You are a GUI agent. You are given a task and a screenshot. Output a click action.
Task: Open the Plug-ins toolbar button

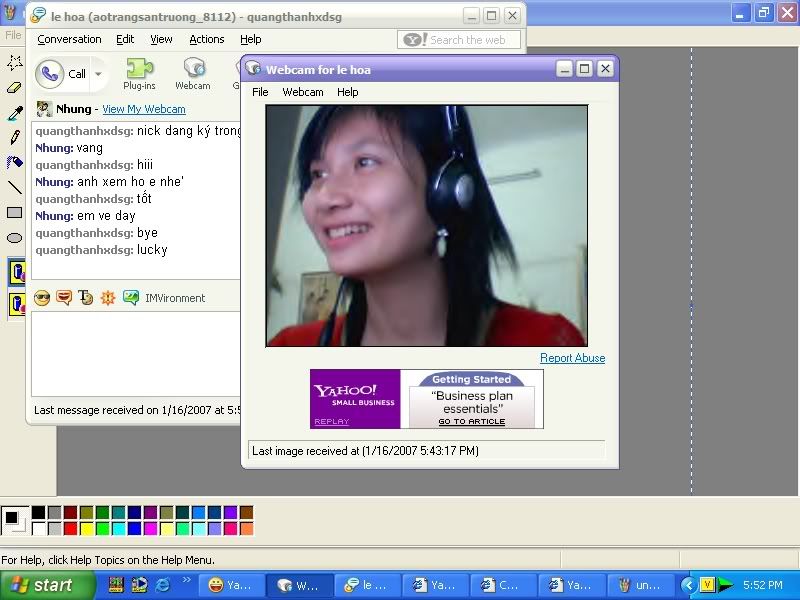(x=139, y=74)
